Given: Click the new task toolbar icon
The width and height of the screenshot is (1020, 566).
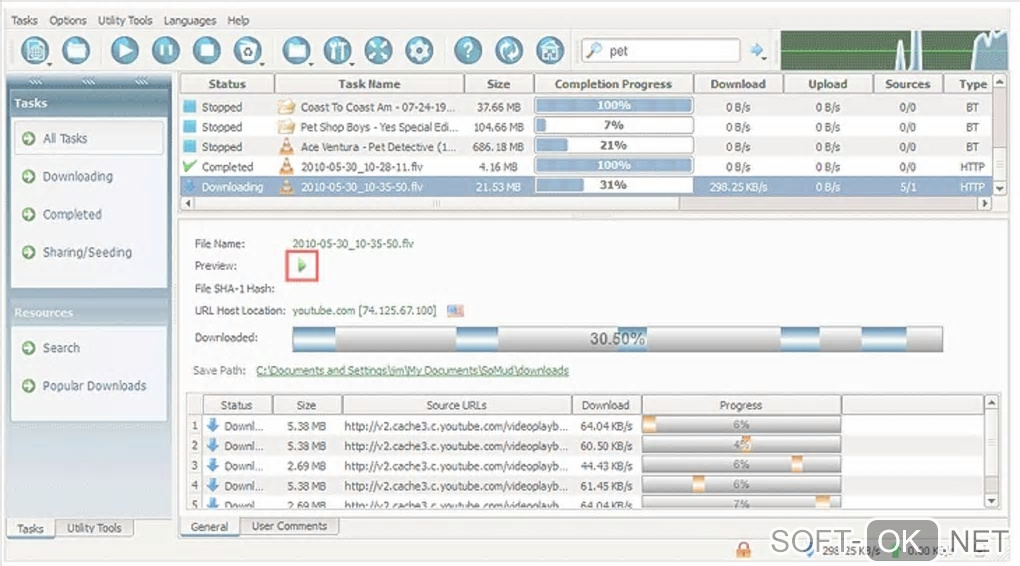Looking at the screenshot, I should (35, 50).
